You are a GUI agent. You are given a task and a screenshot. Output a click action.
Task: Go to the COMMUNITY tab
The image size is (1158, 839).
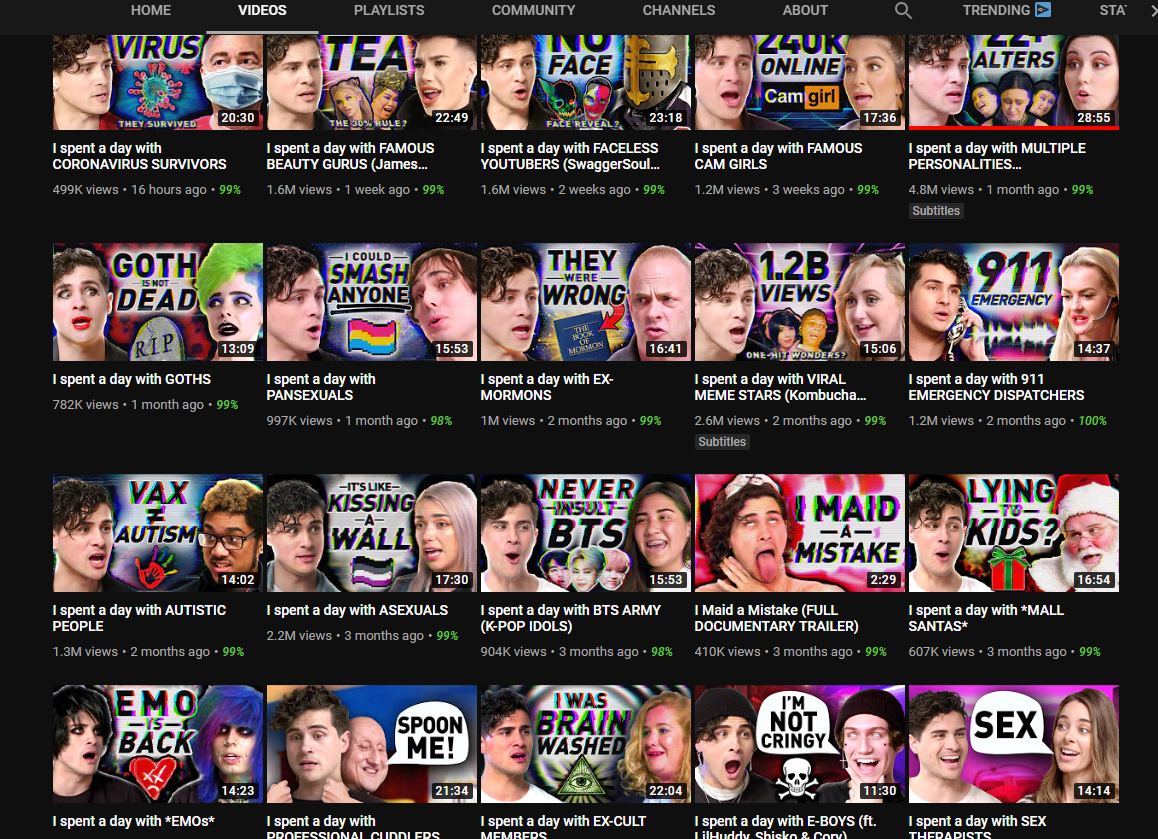tap(533, 10)
